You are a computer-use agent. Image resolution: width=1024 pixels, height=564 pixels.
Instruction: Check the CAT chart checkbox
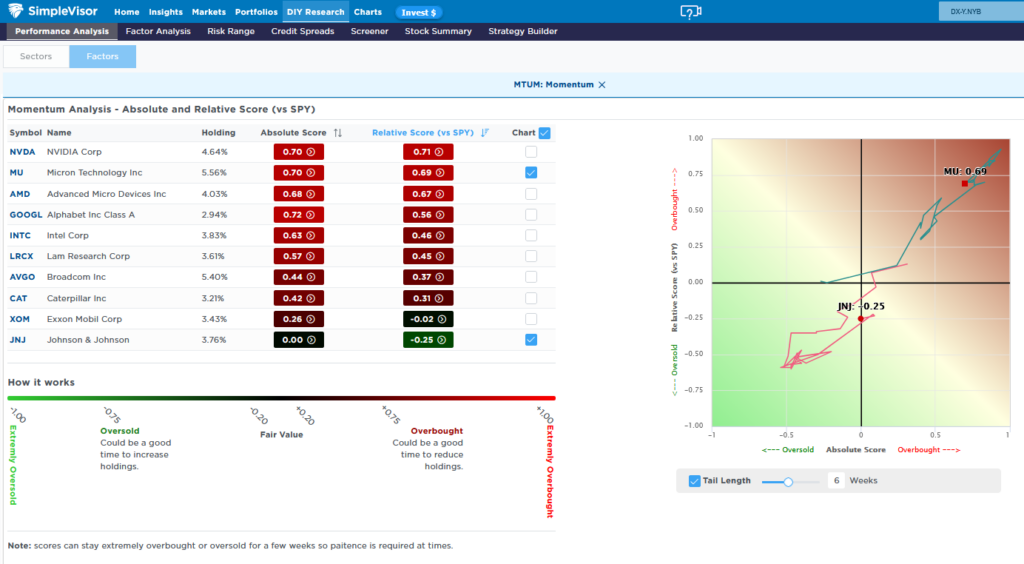(x=531, y=298)
